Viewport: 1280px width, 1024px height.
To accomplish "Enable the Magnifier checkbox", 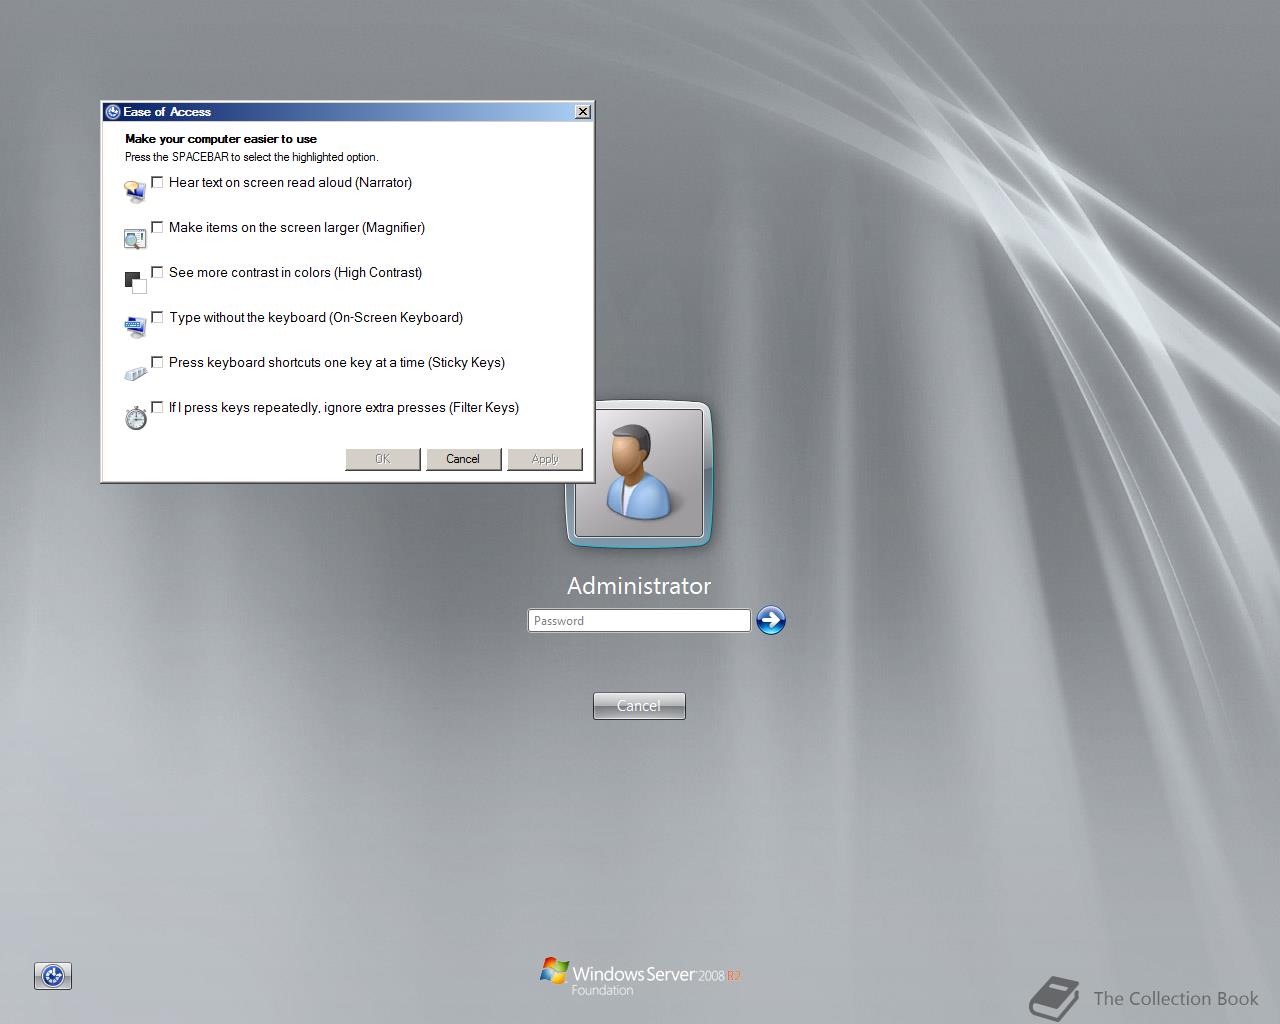I will click(157, 227).
